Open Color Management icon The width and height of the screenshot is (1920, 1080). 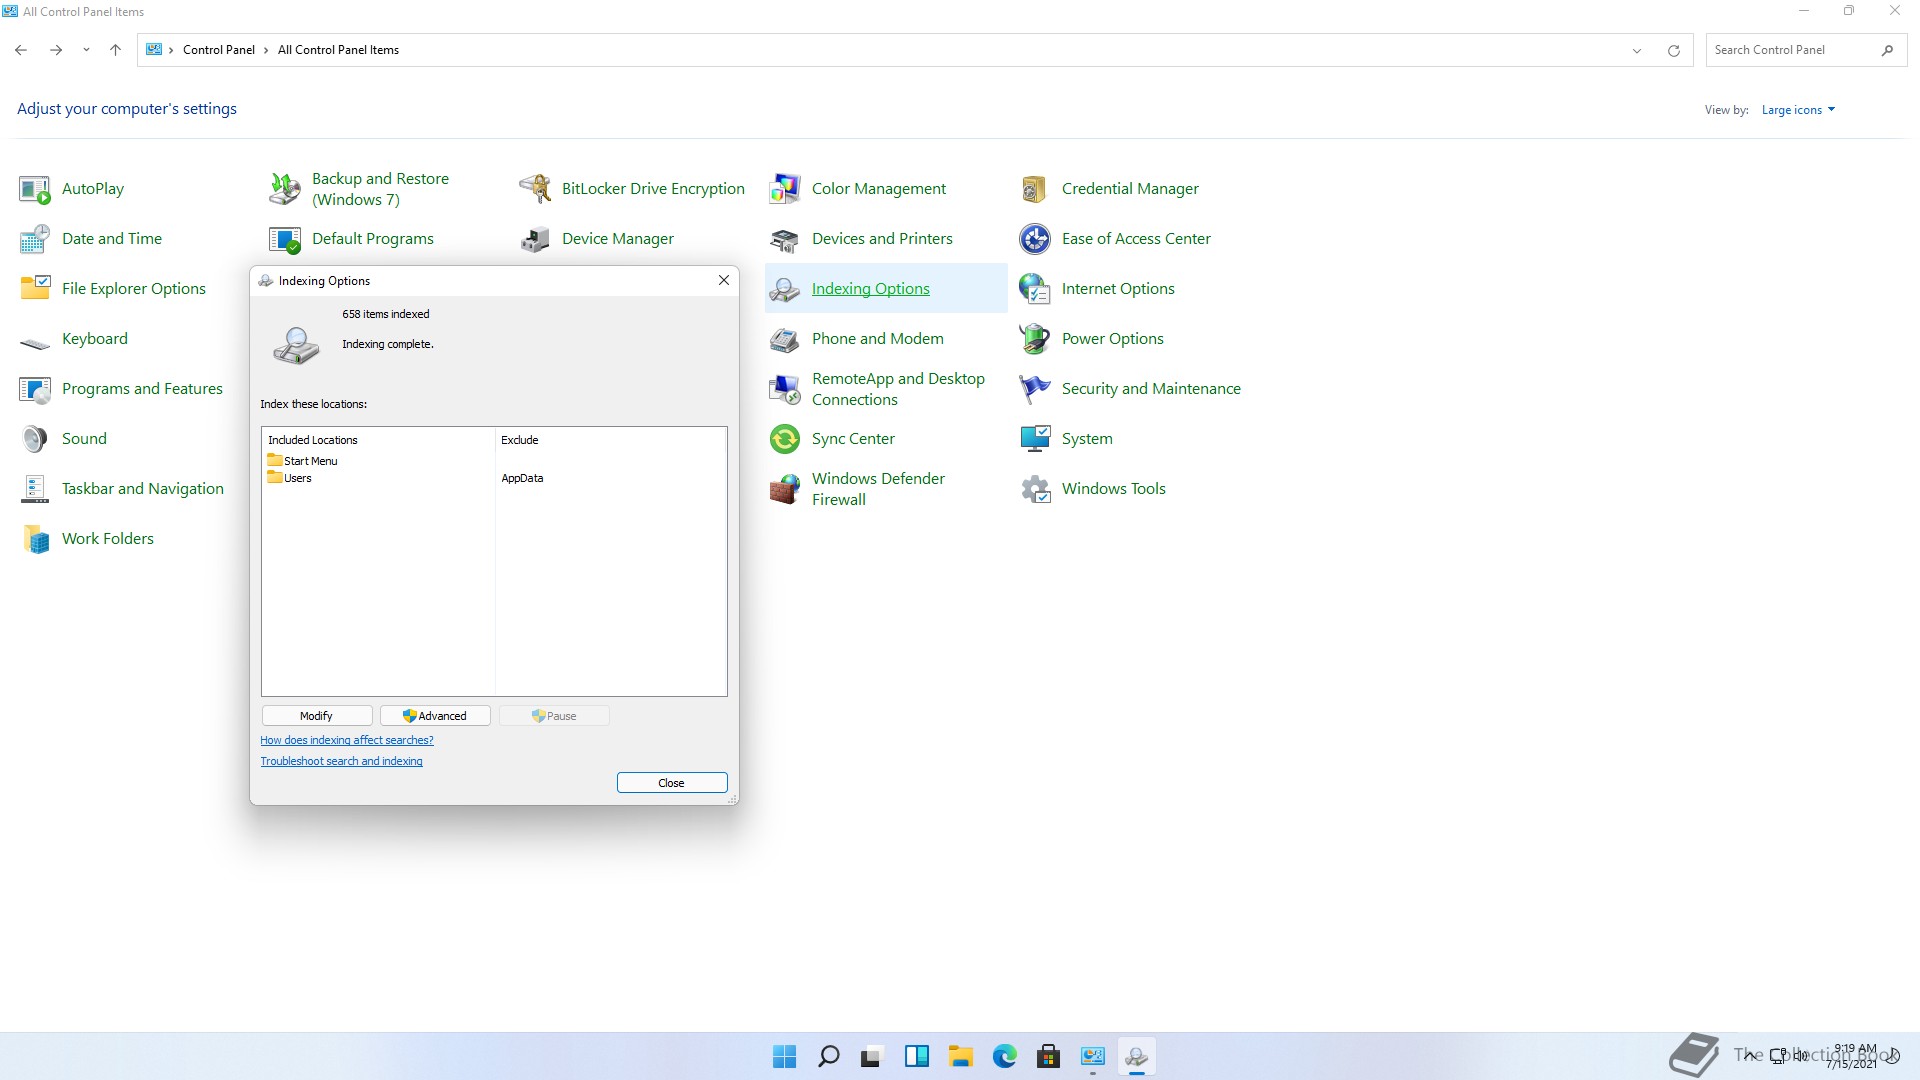click(x=785, y=188)
